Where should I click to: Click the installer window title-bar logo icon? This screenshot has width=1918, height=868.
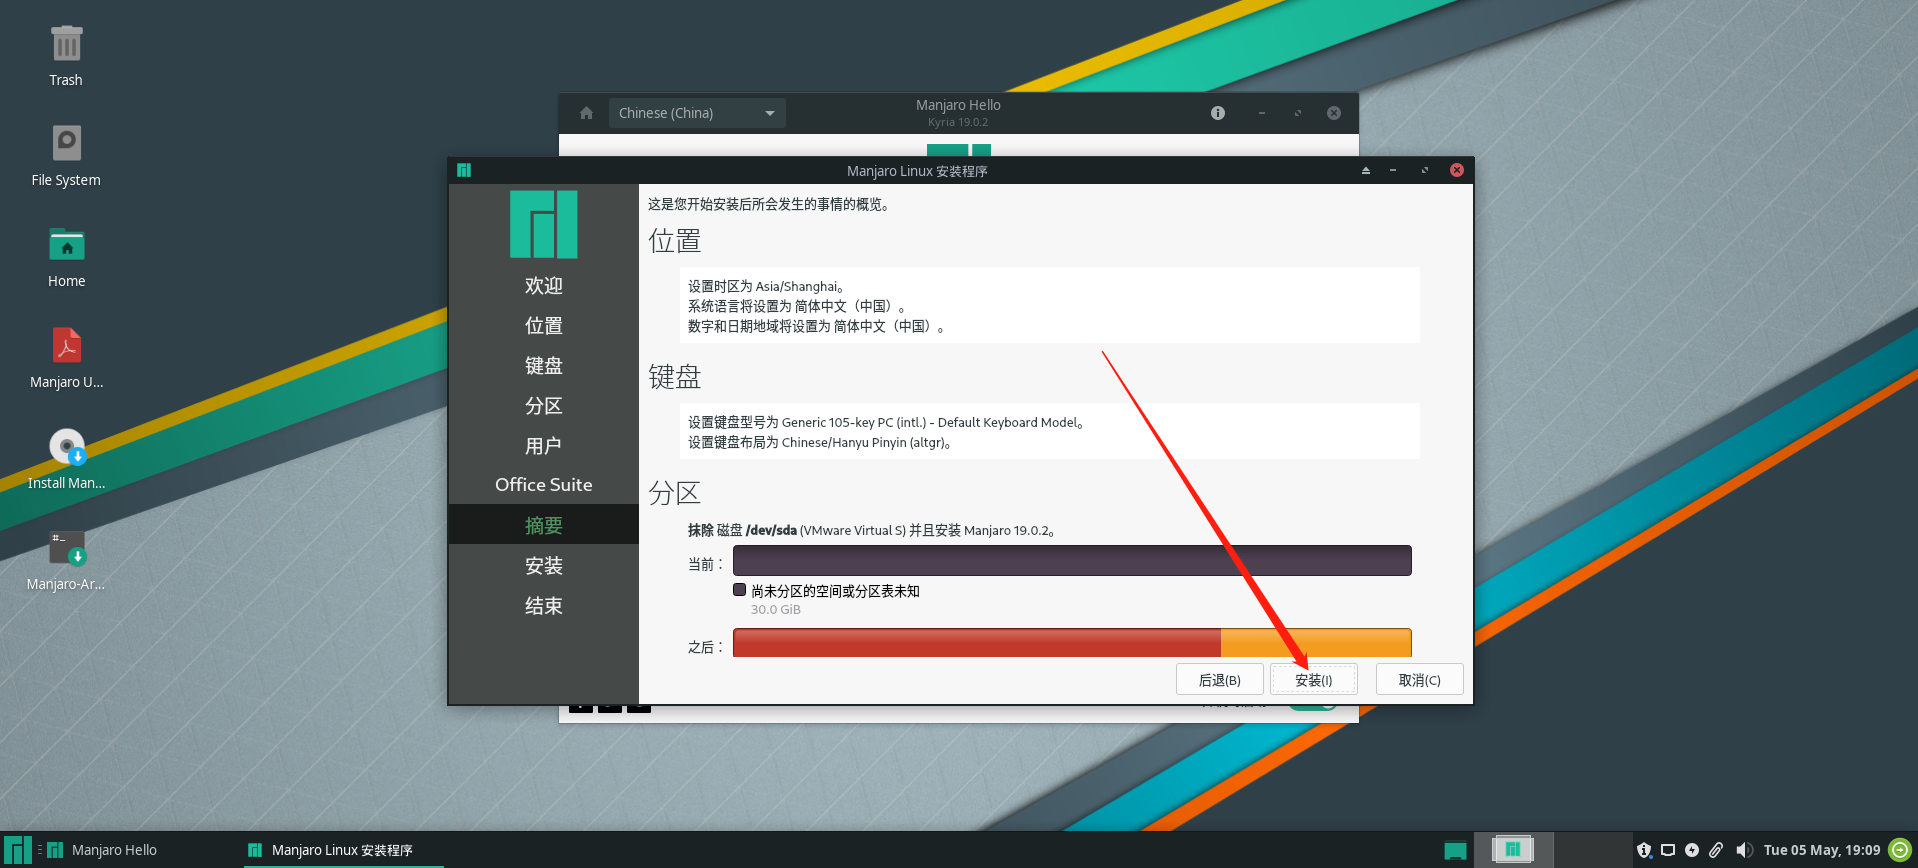(x=464, y=170)
